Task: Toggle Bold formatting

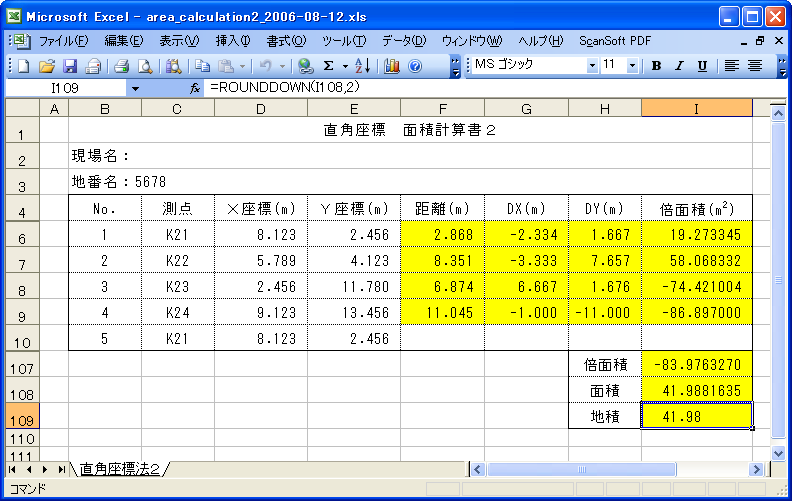Action: [656, 66]
